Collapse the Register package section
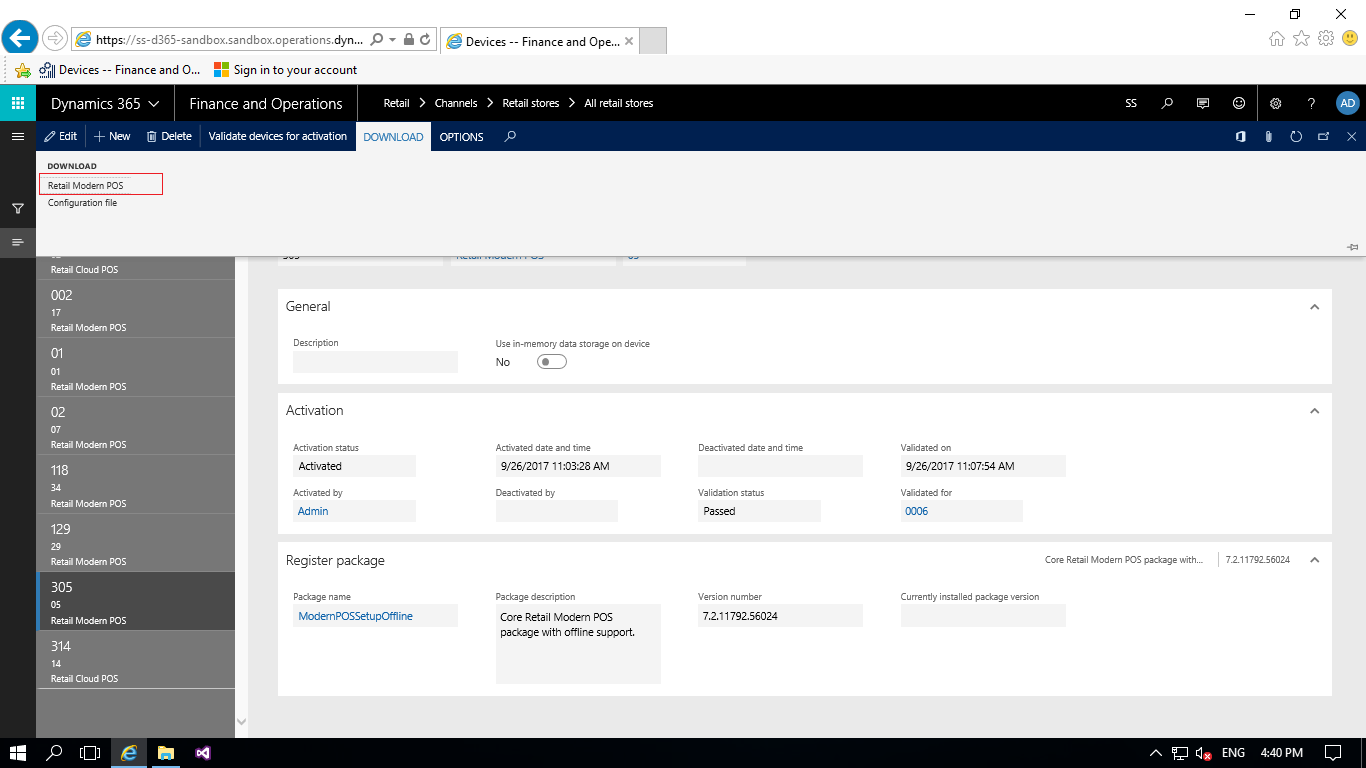Screen dimensions: 1366x768 pos(1314,560)
